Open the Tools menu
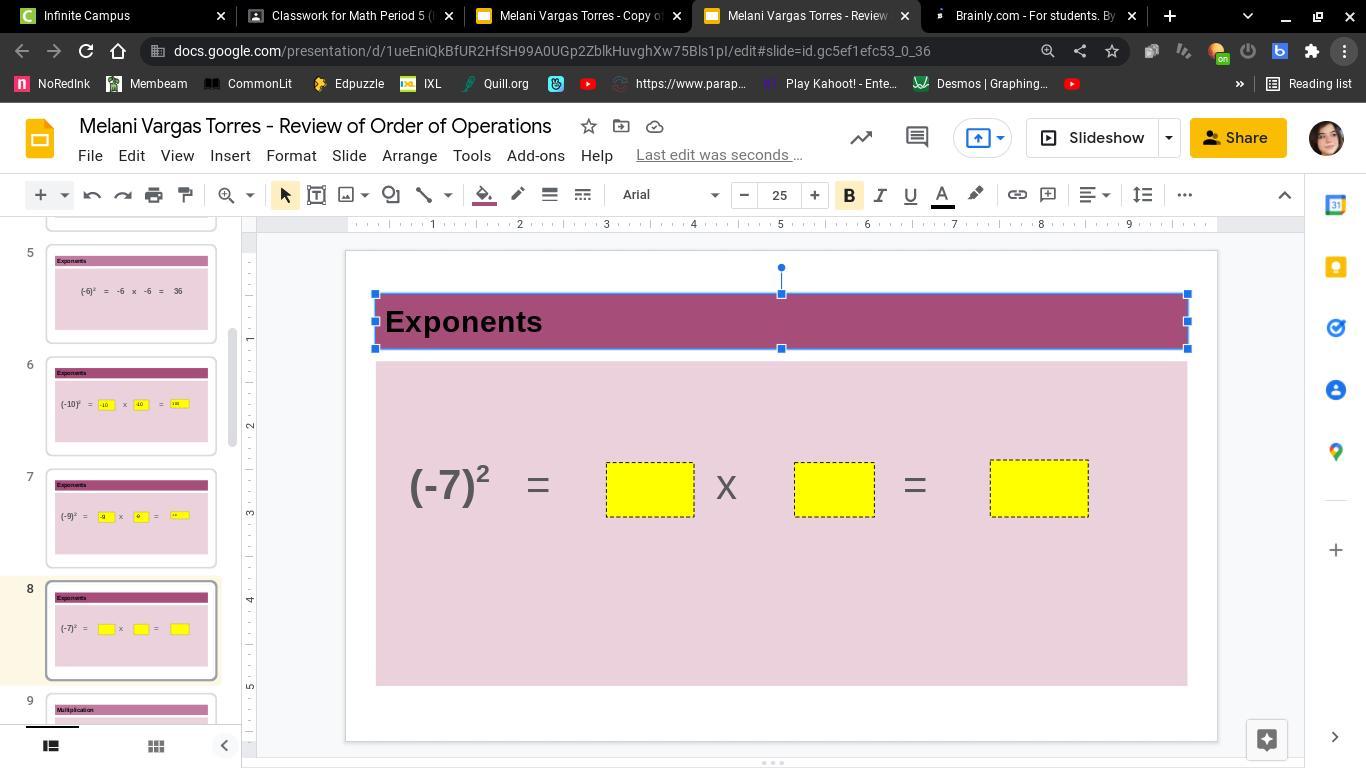 click(x=472, y=156)
